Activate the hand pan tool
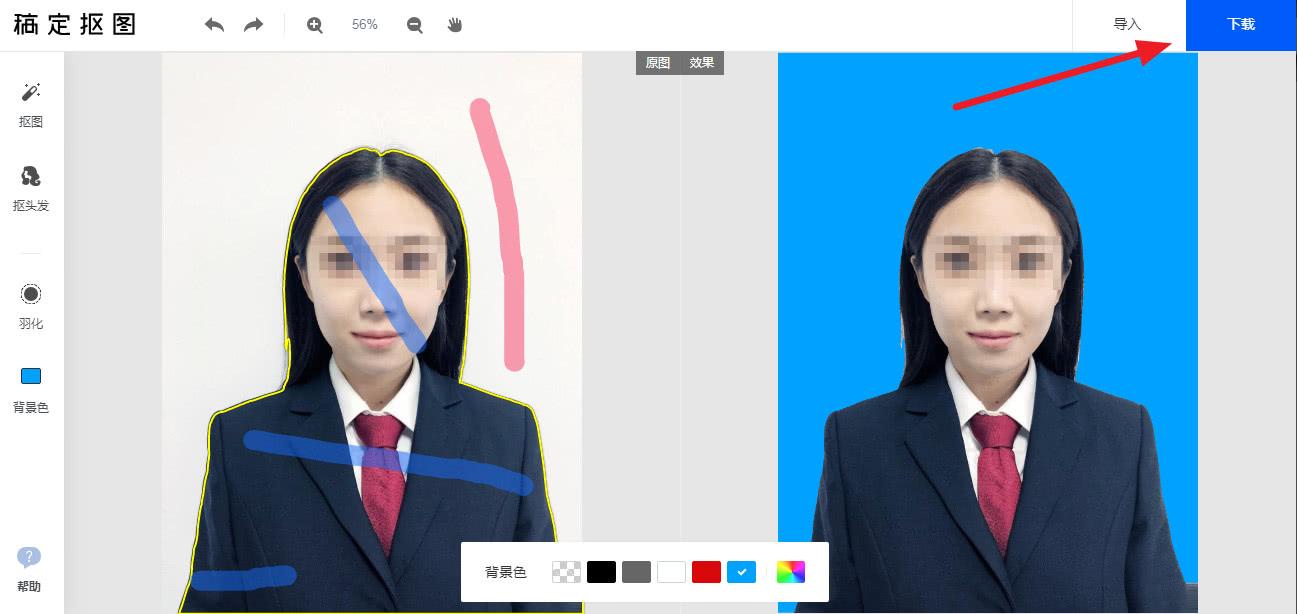 pyautogui.click(x=454, y=24)
